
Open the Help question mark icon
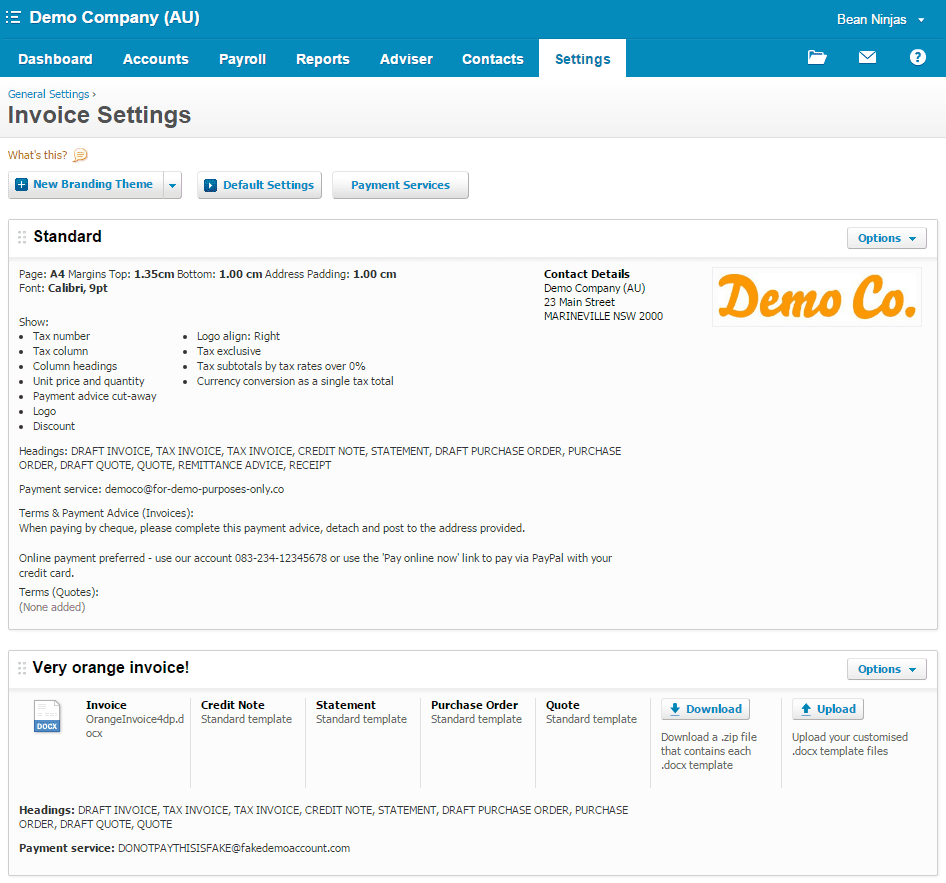pos(918,57)
